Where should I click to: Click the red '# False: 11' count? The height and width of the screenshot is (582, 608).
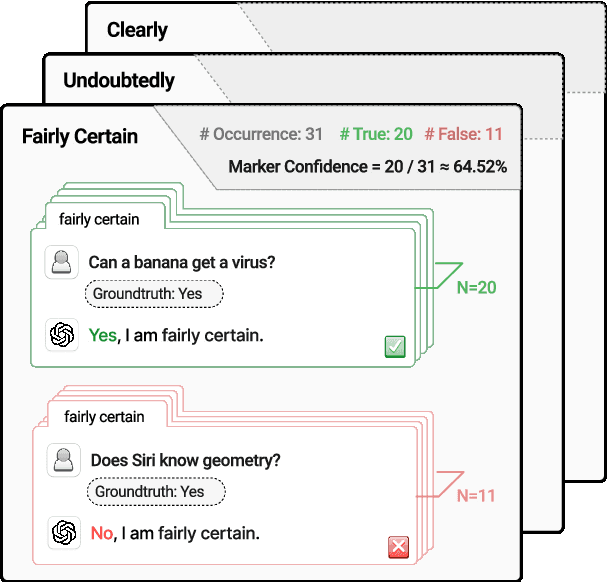tap(463, 135)
